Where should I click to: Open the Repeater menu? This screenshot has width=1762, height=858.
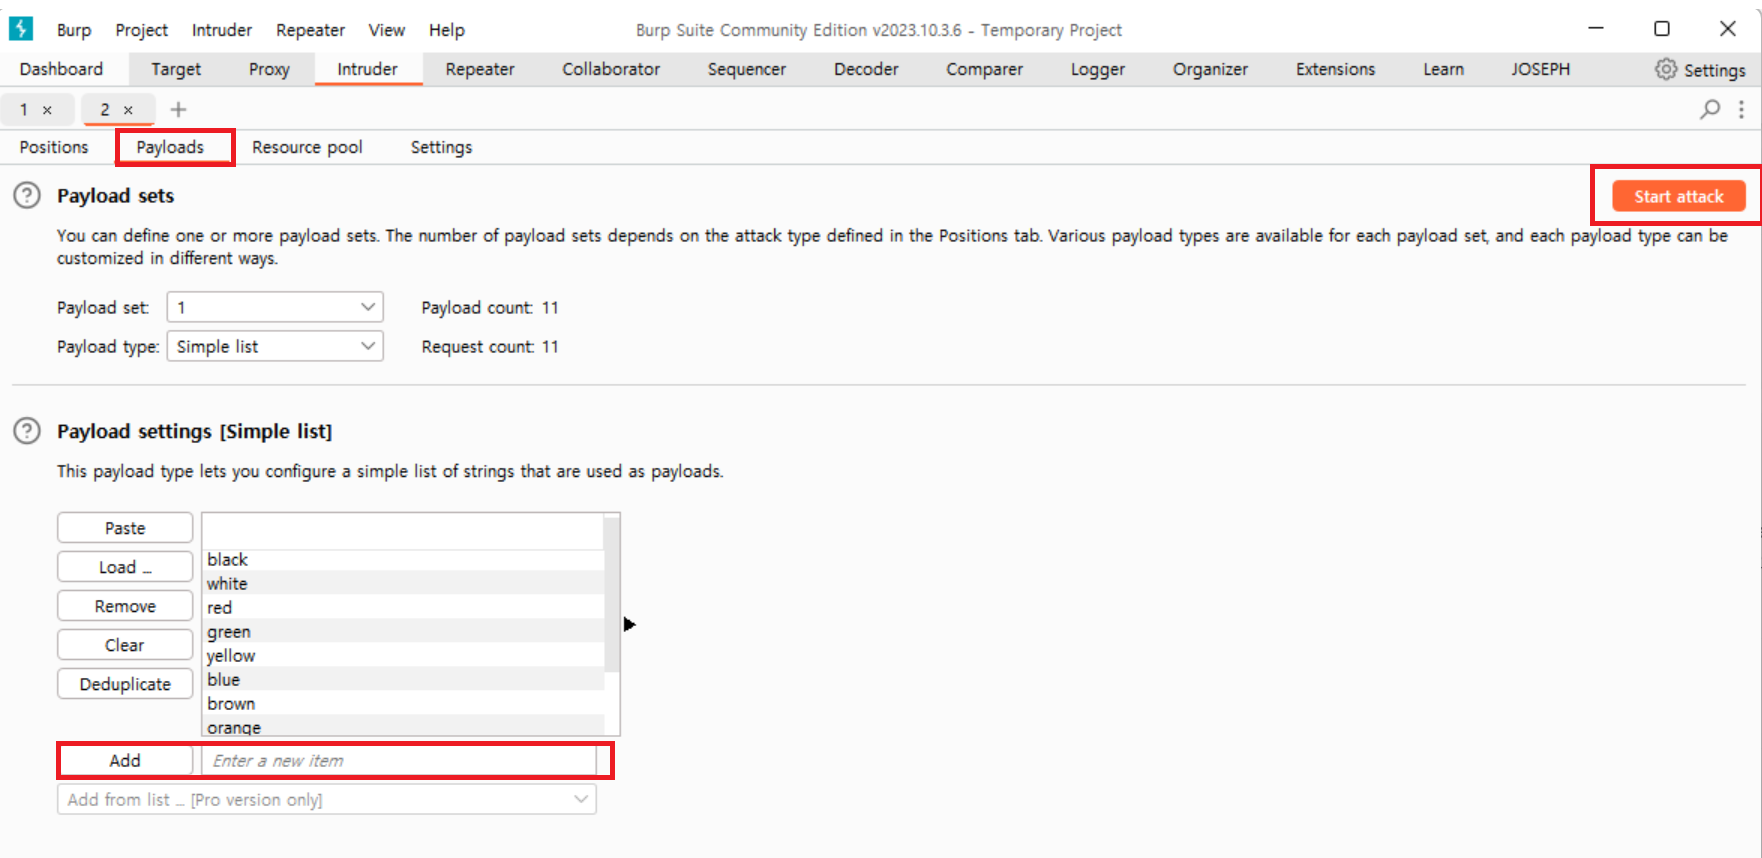click(x=310, y=30)
